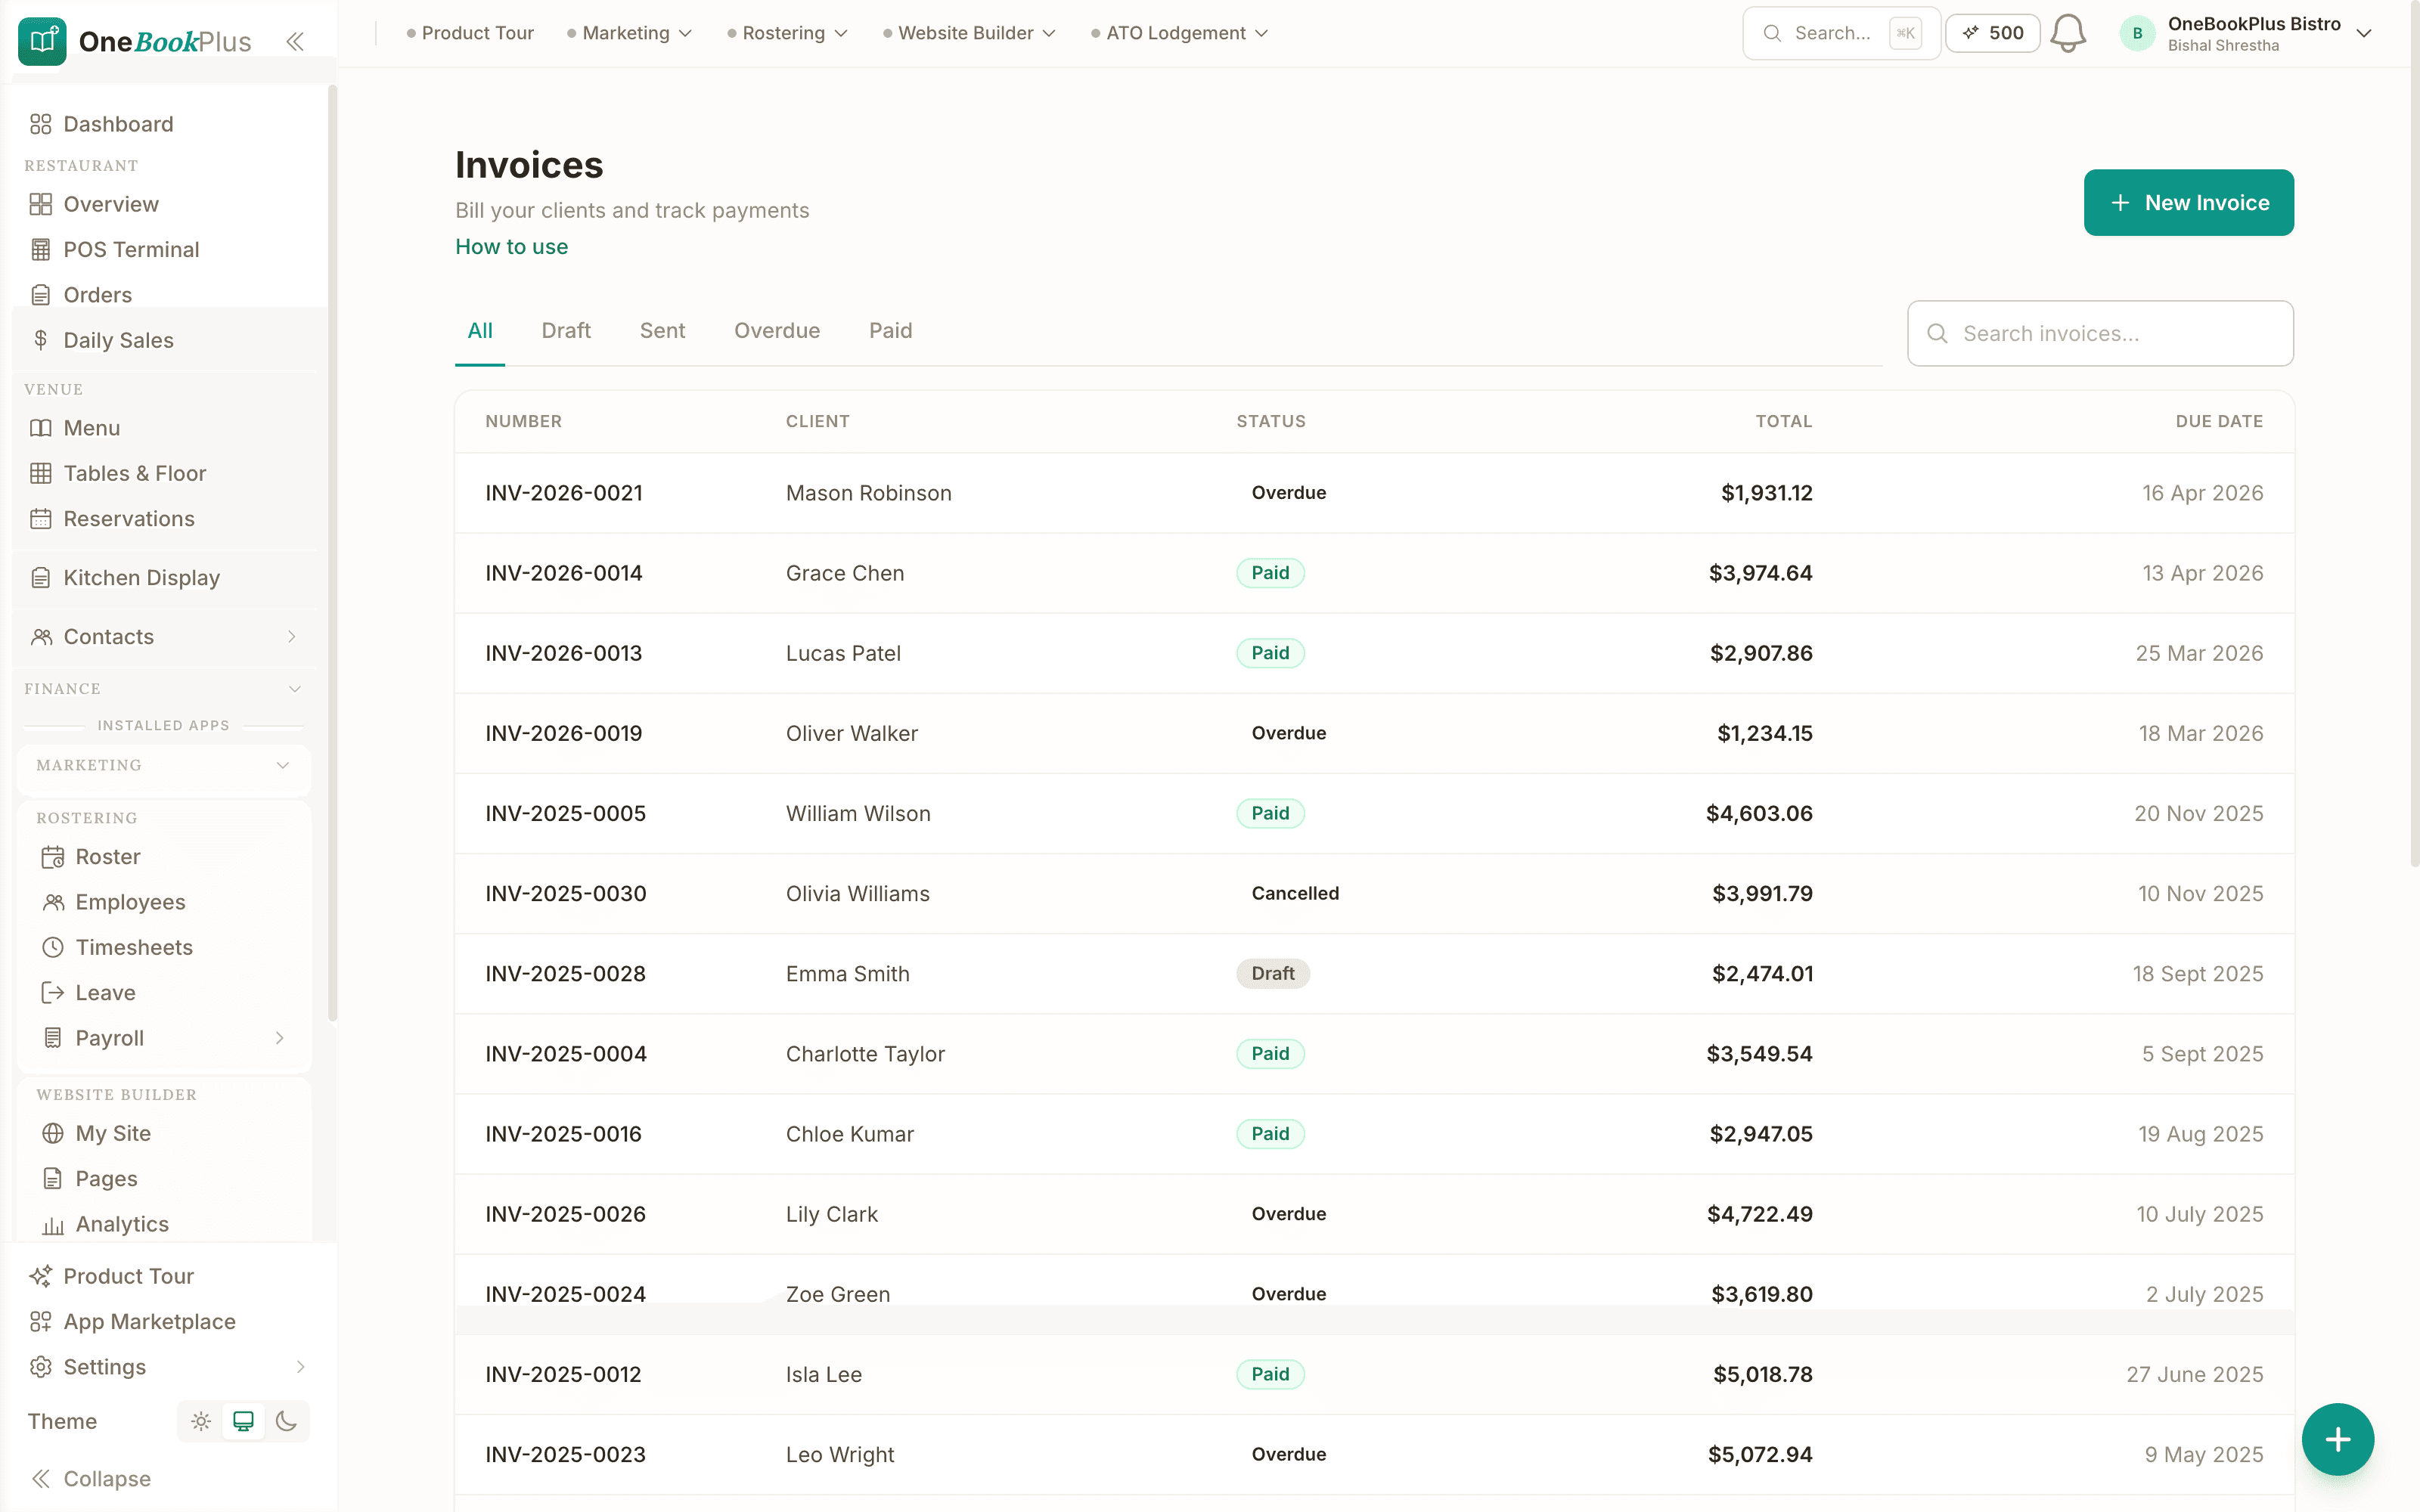Screen dimensions: 2420x1512
Task: Click the Cancelled status for Olivia Williams
Action: point(1295,894)
